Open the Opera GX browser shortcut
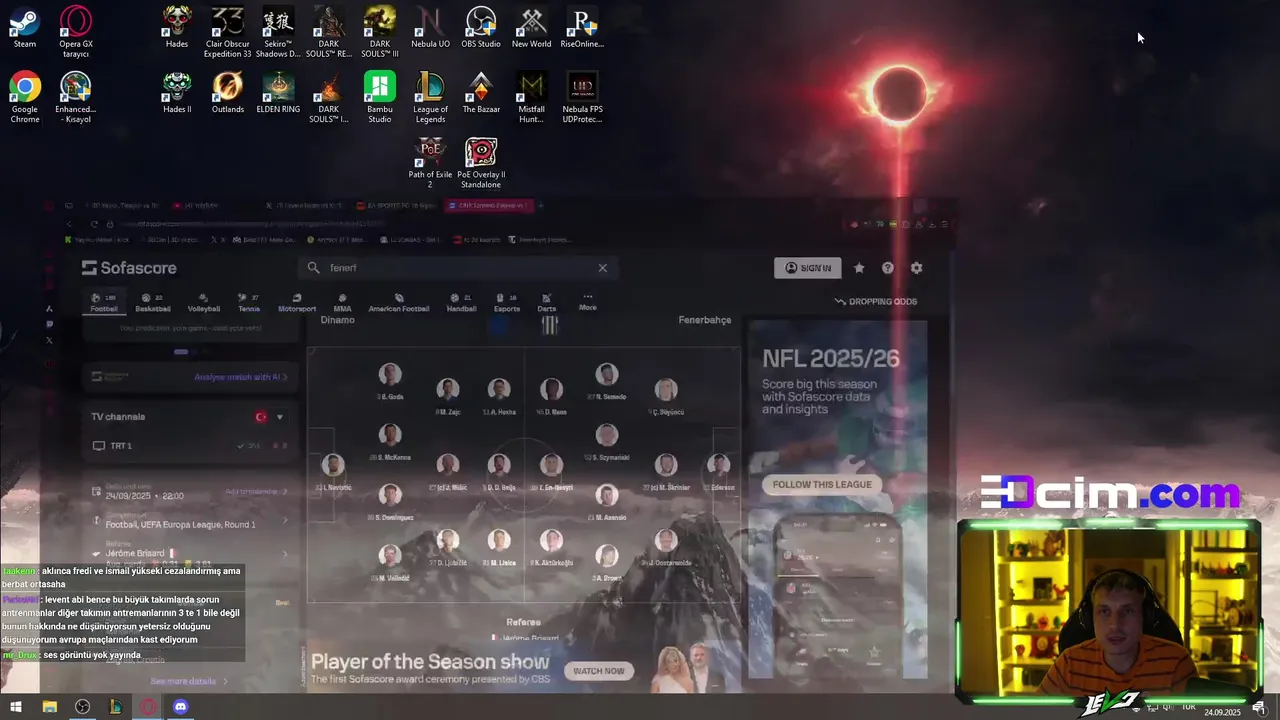1280x720 pixels. point(76,32)
